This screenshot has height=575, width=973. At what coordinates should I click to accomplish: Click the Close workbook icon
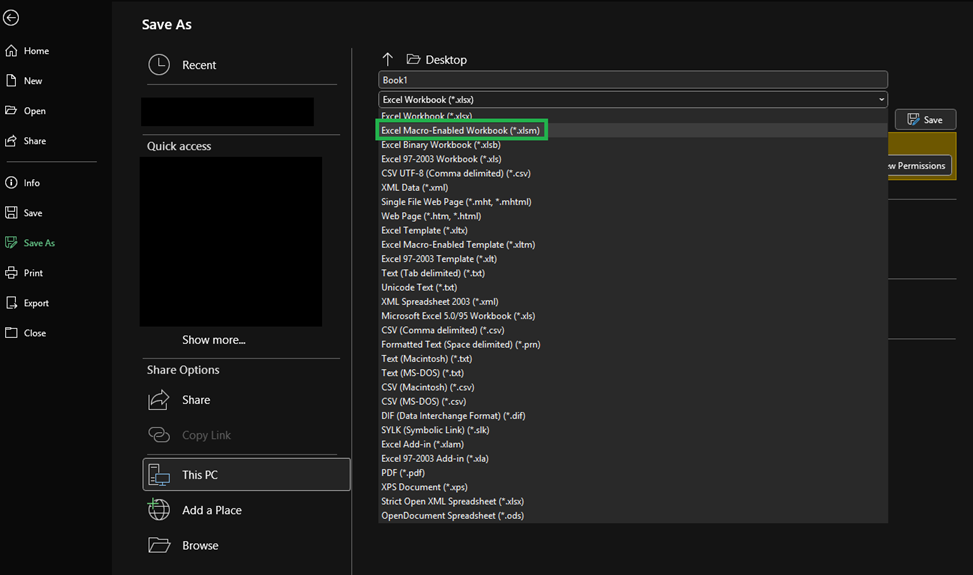pyautogui.click(x=11, y=332)
